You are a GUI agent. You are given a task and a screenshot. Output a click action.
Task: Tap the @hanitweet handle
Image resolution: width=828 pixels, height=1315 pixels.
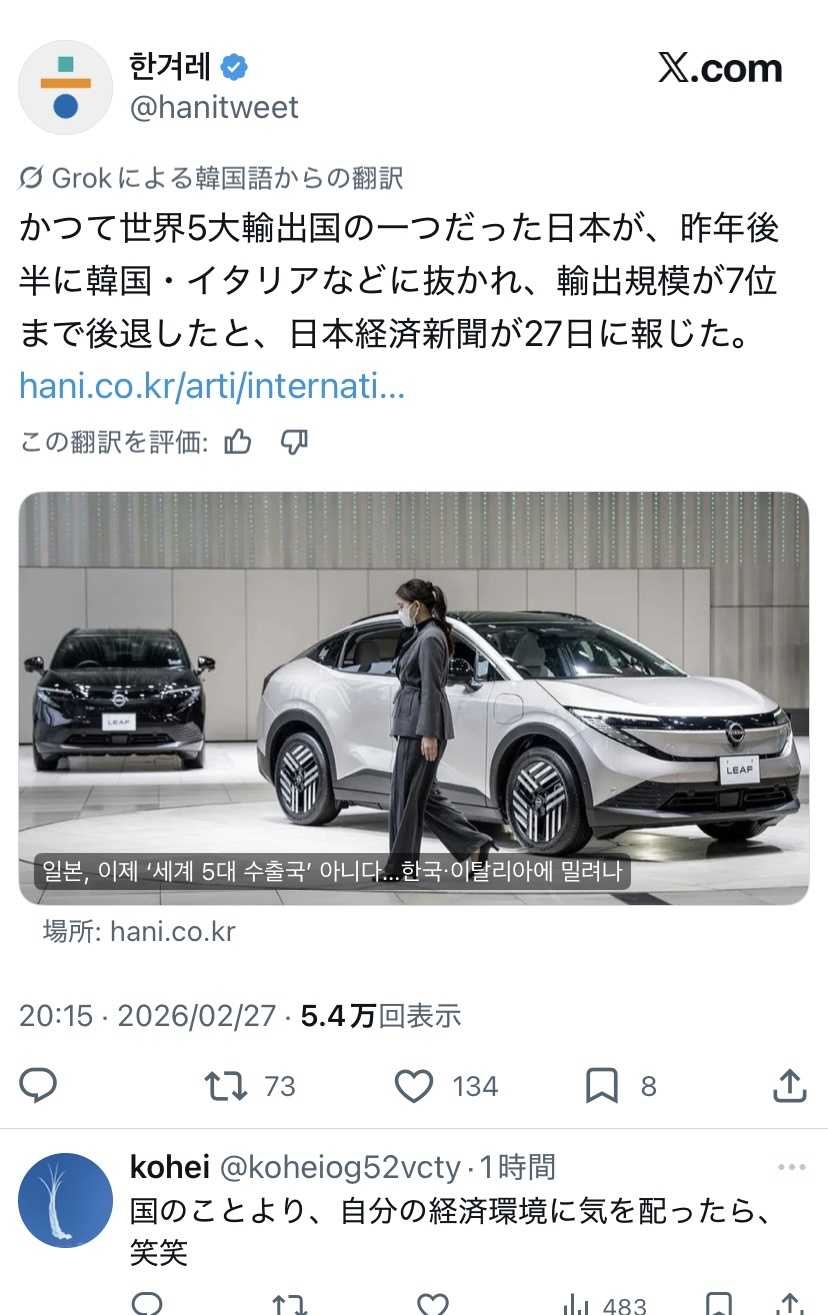[x=214, y=107]
